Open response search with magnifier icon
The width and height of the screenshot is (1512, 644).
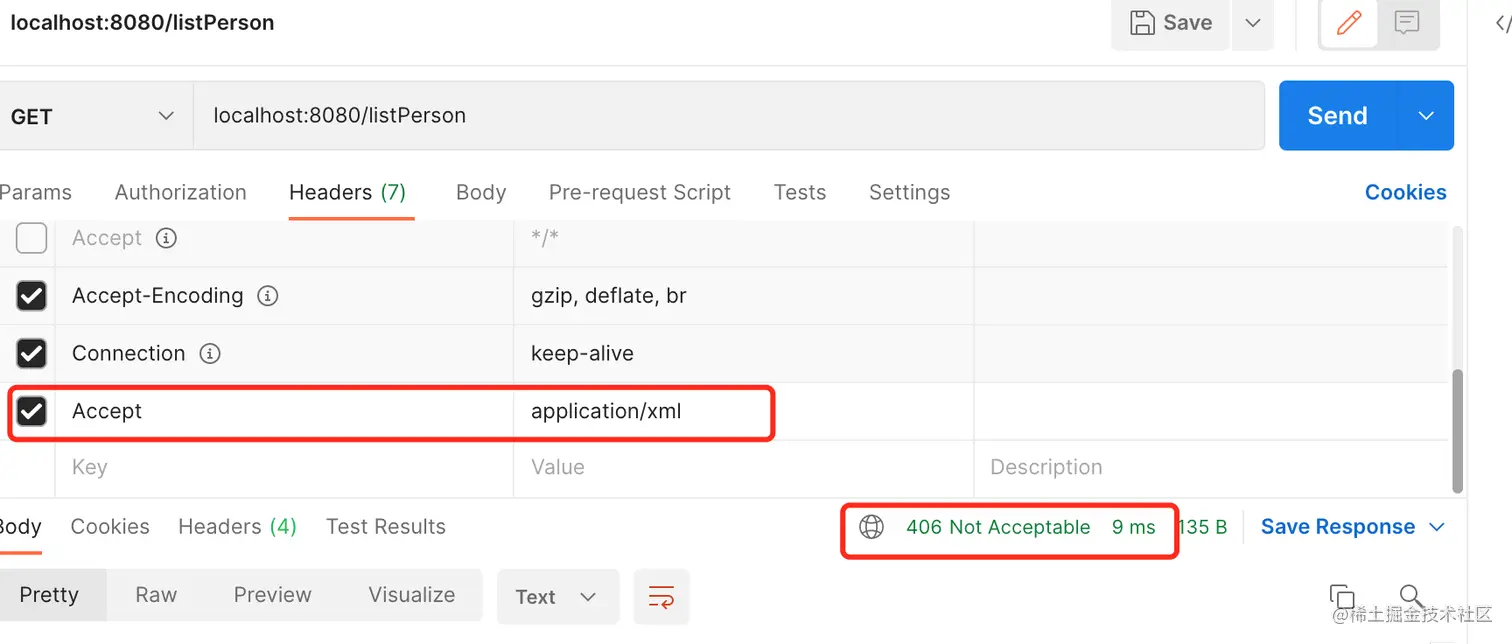(x=1411, y=596)
